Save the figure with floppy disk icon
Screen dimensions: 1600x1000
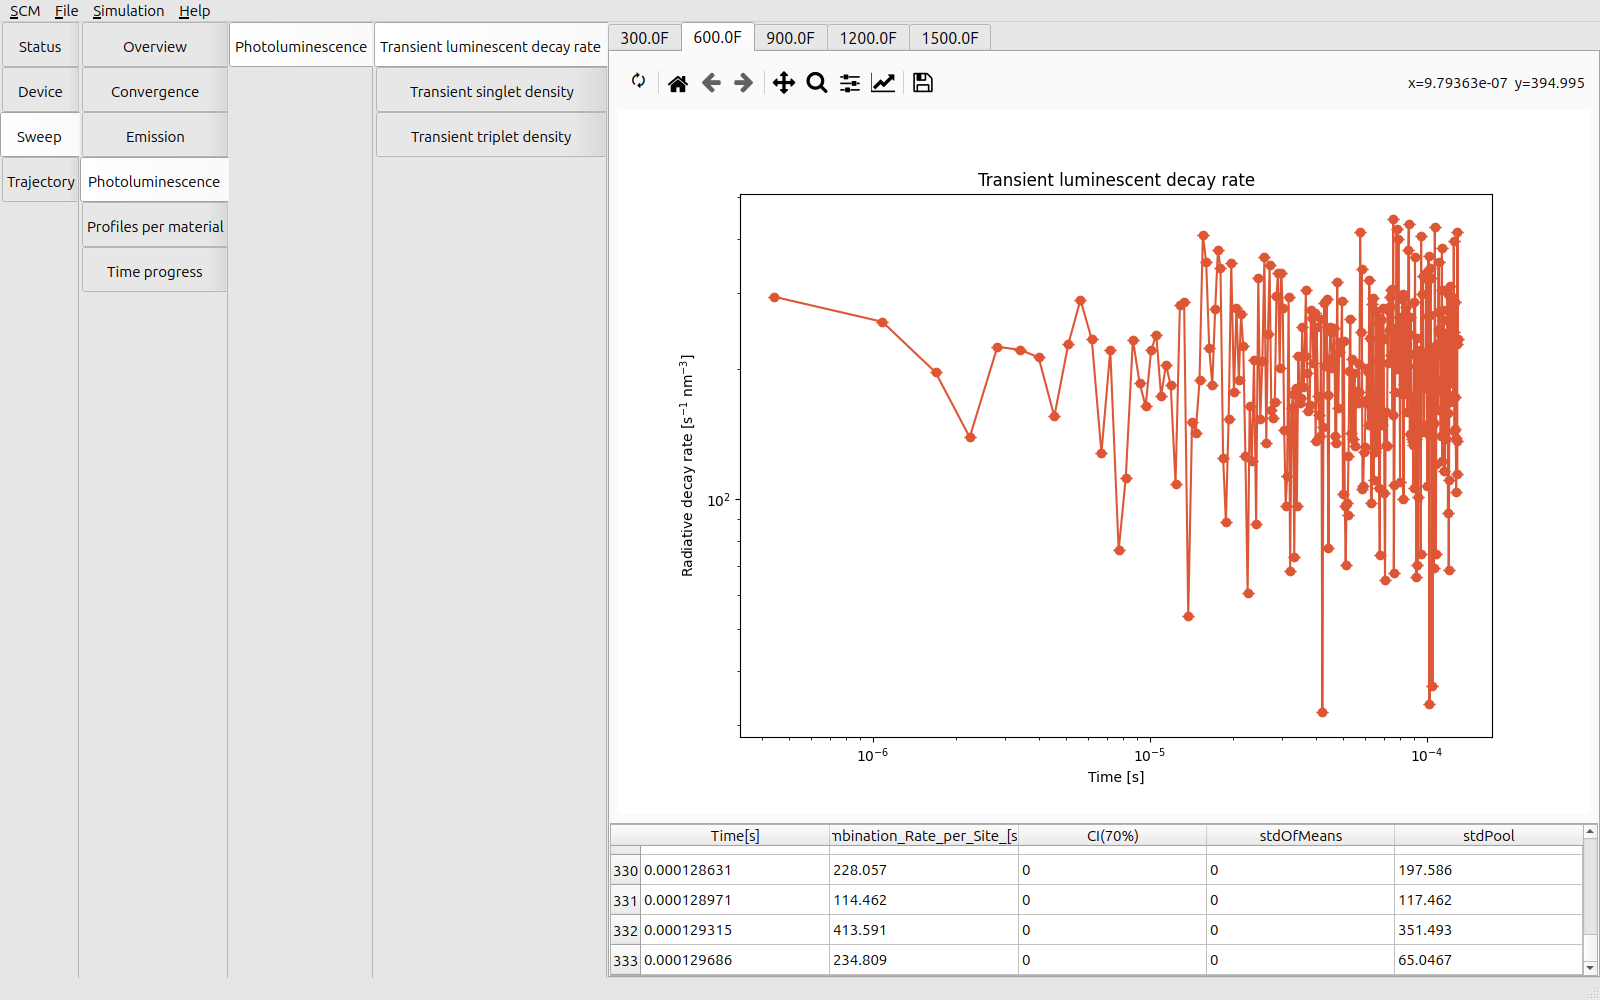923,83
